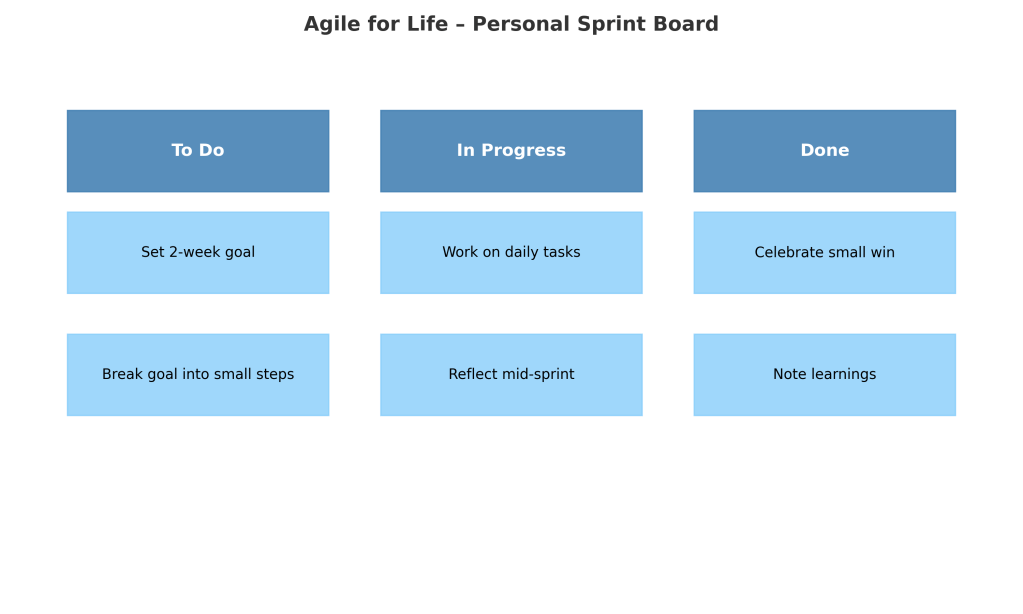Viewport: 1023px width, 614px height.
Task: Click the light blue card mentioning small steps
Action: [x=197, y=375]
